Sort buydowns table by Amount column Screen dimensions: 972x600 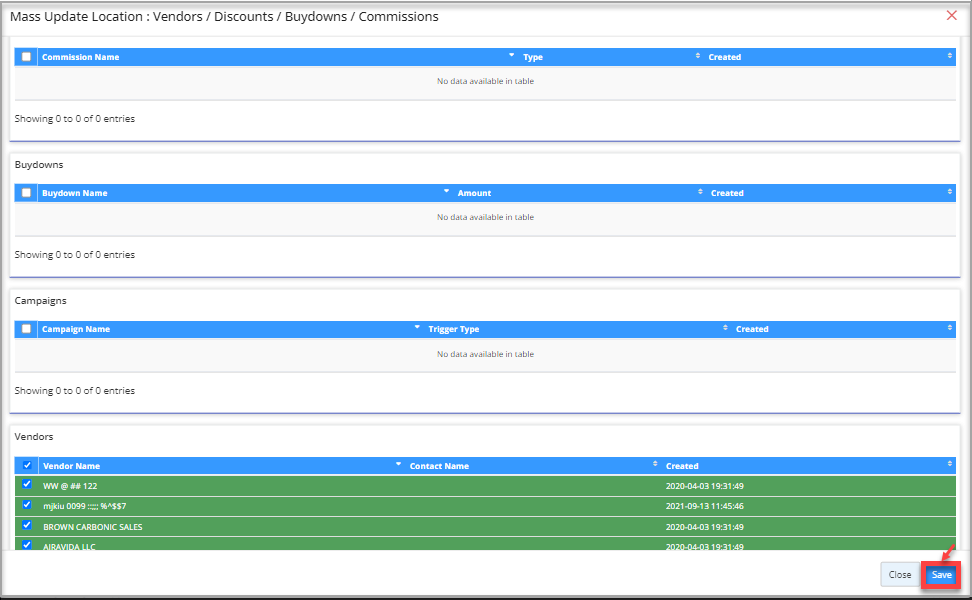[580, 193]
